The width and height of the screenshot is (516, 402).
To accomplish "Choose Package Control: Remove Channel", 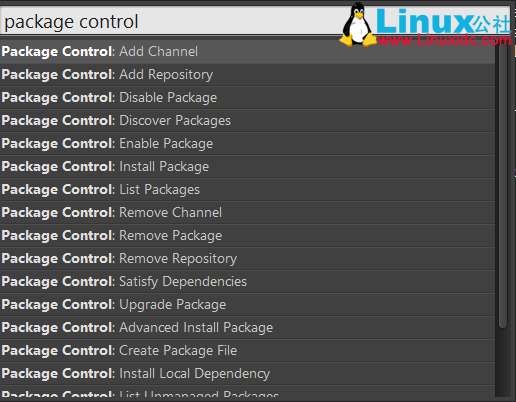I will [247, 213].
